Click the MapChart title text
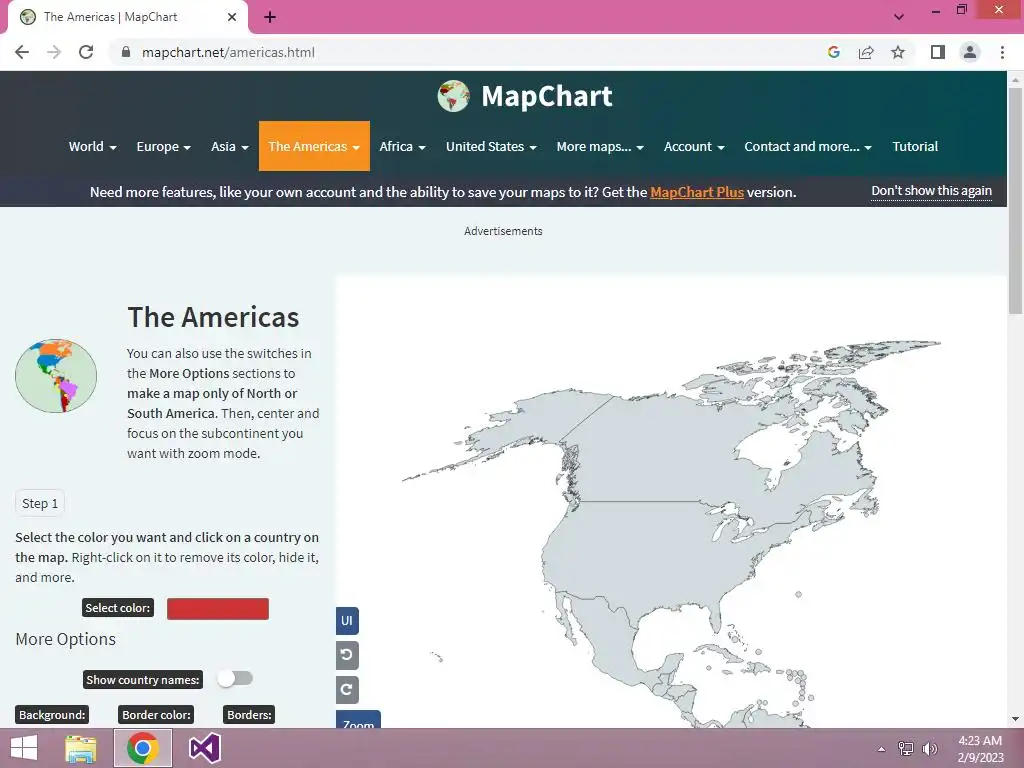This screenshot has height=768, width=1024. [547, 96]
